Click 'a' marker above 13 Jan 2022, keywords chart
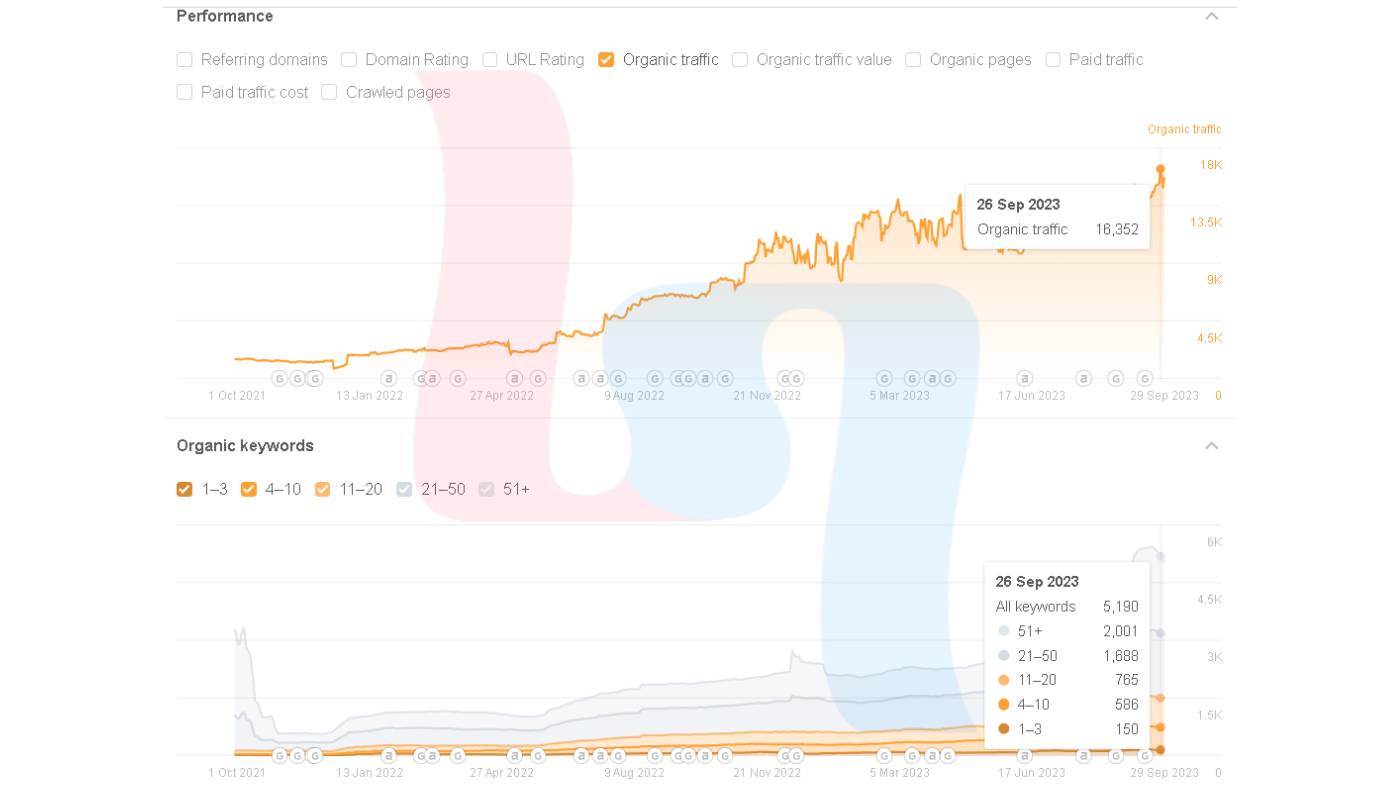The image size is (1400, 800). pyautogui.click(x=389, y=755)
